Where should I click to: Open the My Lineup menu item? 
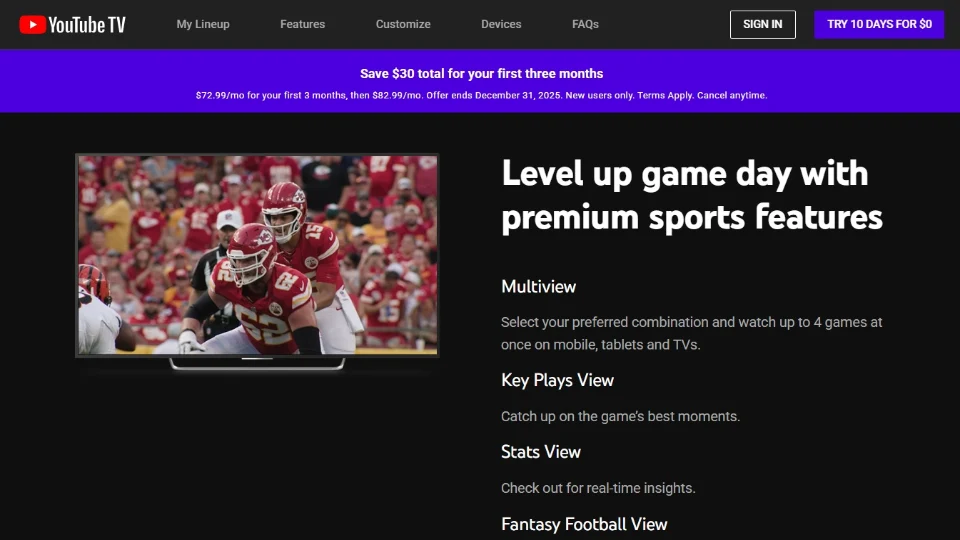[203, 24]
